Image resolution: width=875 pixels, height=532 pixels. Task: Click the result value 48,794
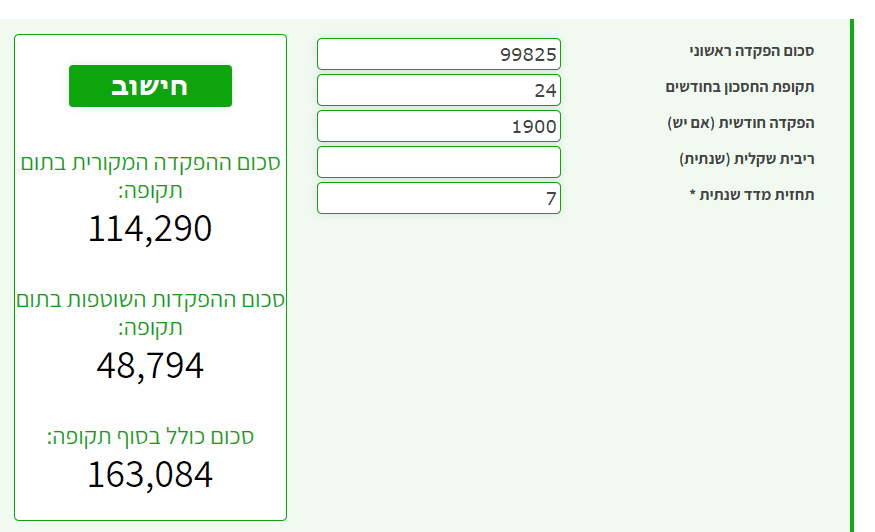tap(150, 366)
